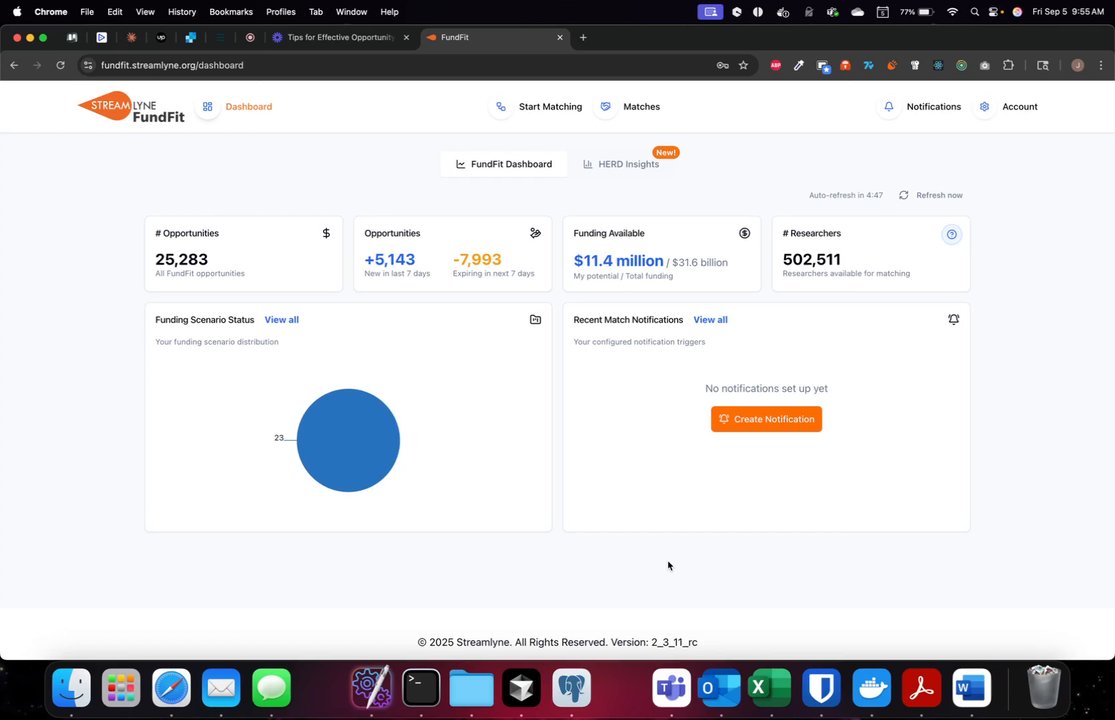Switch to HERD Insights tab
The width and height of the screenshot is (1115, 720).
(x=621, y=164)
